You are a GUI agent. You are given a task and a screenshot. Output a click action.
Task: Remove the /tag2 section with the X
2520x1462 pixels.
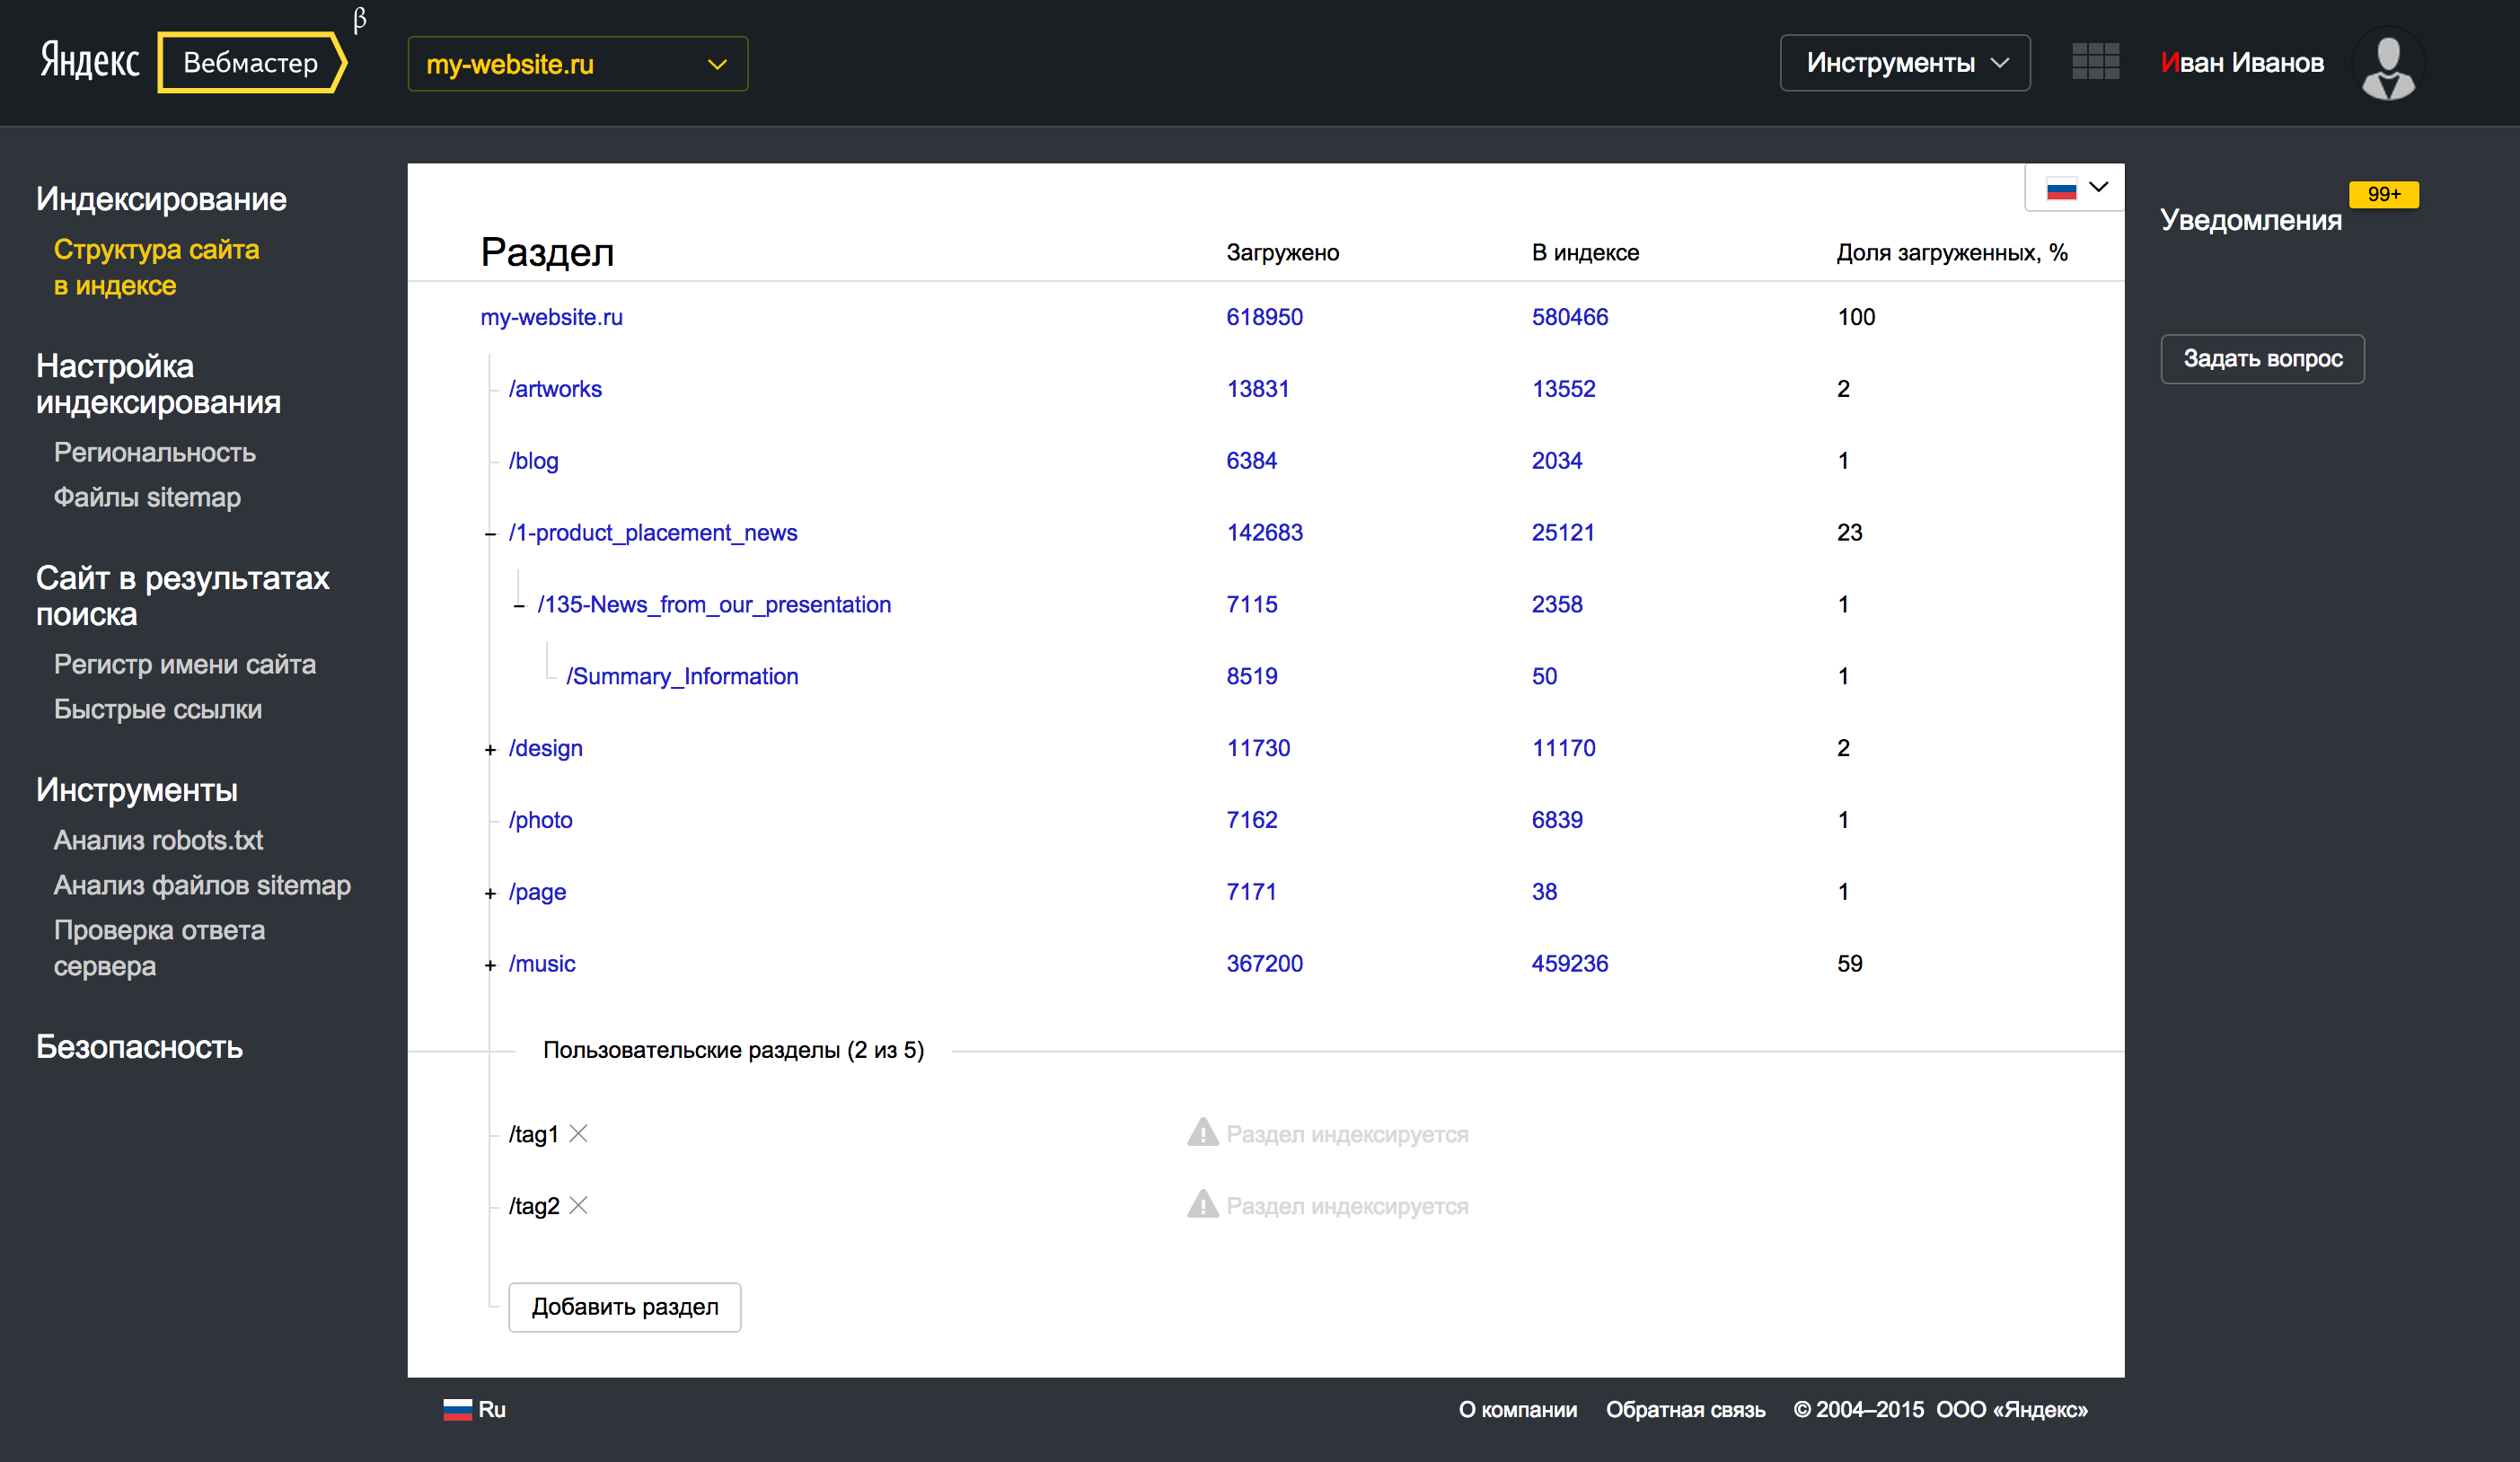click(x=578, y=1205)
